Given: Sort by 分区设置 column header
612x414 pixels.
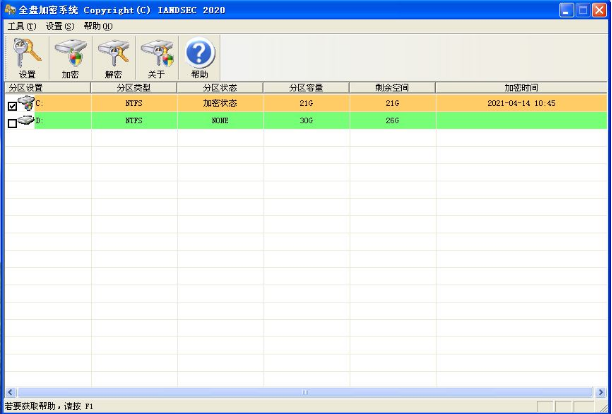Looking at the screenshot, I should pos(48,87).
